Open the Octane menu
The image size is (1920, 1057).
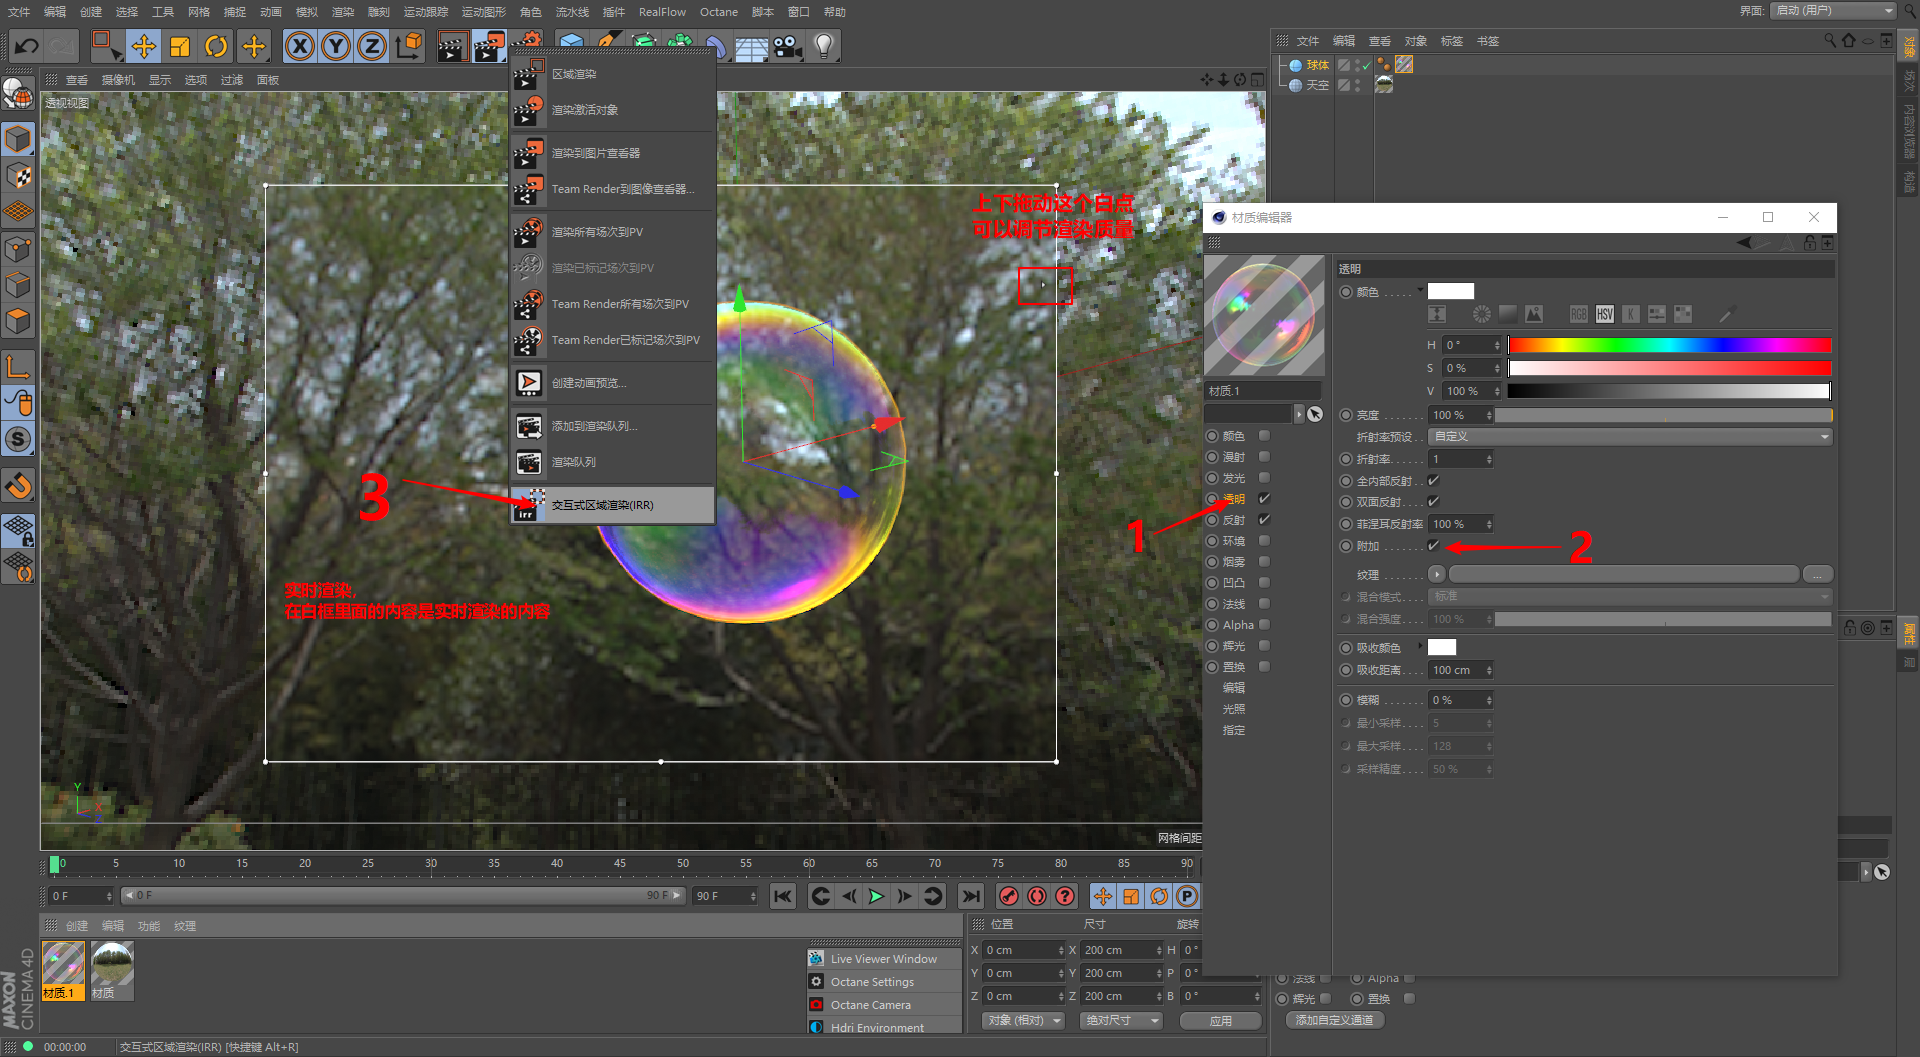click(x=719, y=12)
